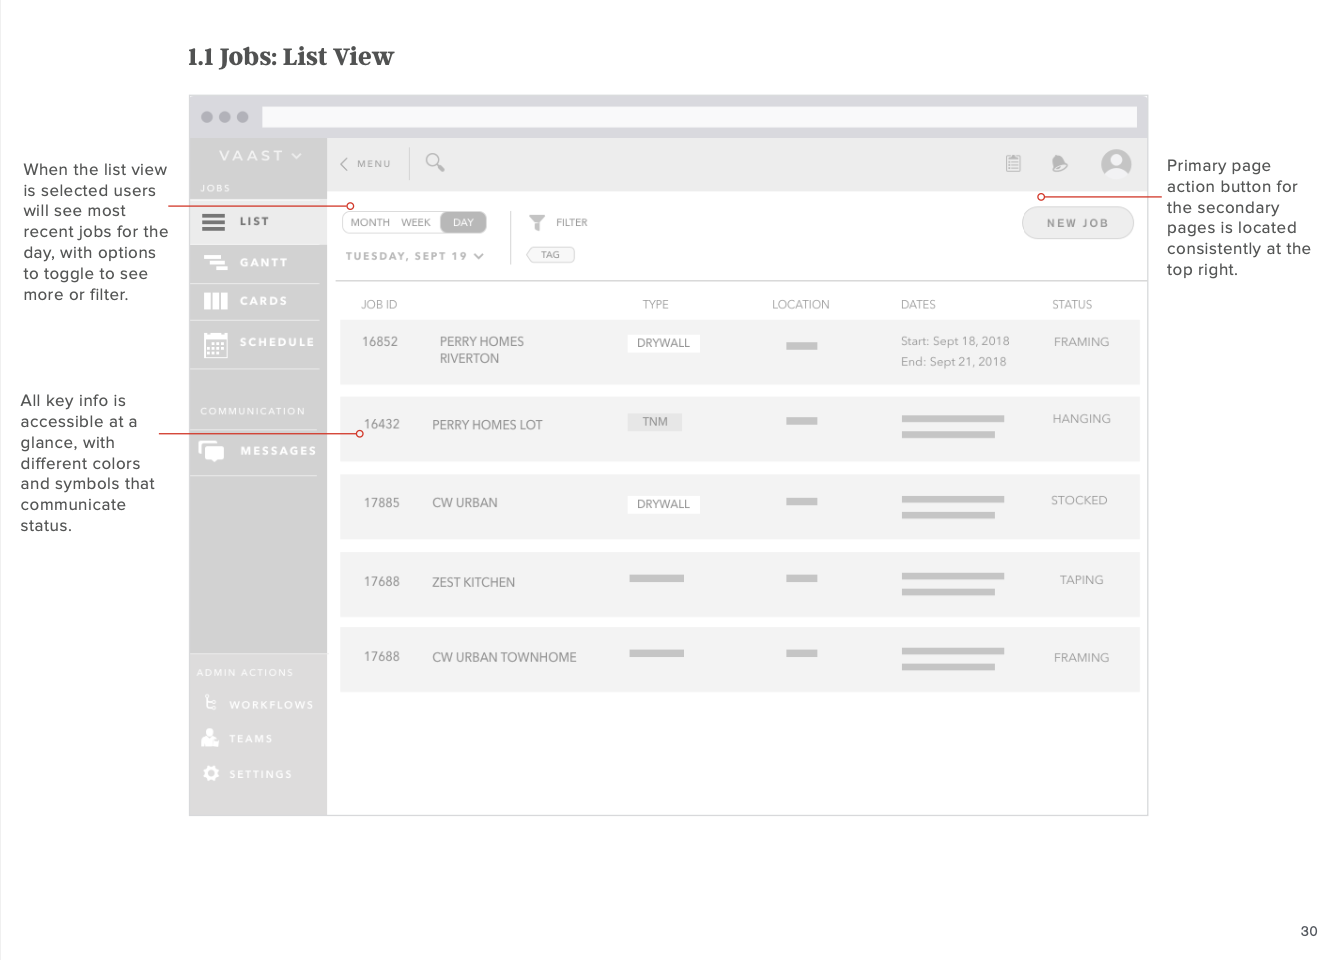The width and height of the screenshot is (1333, 960).
Task: Select the Messages menu item
Action: (x=258, y=451)
